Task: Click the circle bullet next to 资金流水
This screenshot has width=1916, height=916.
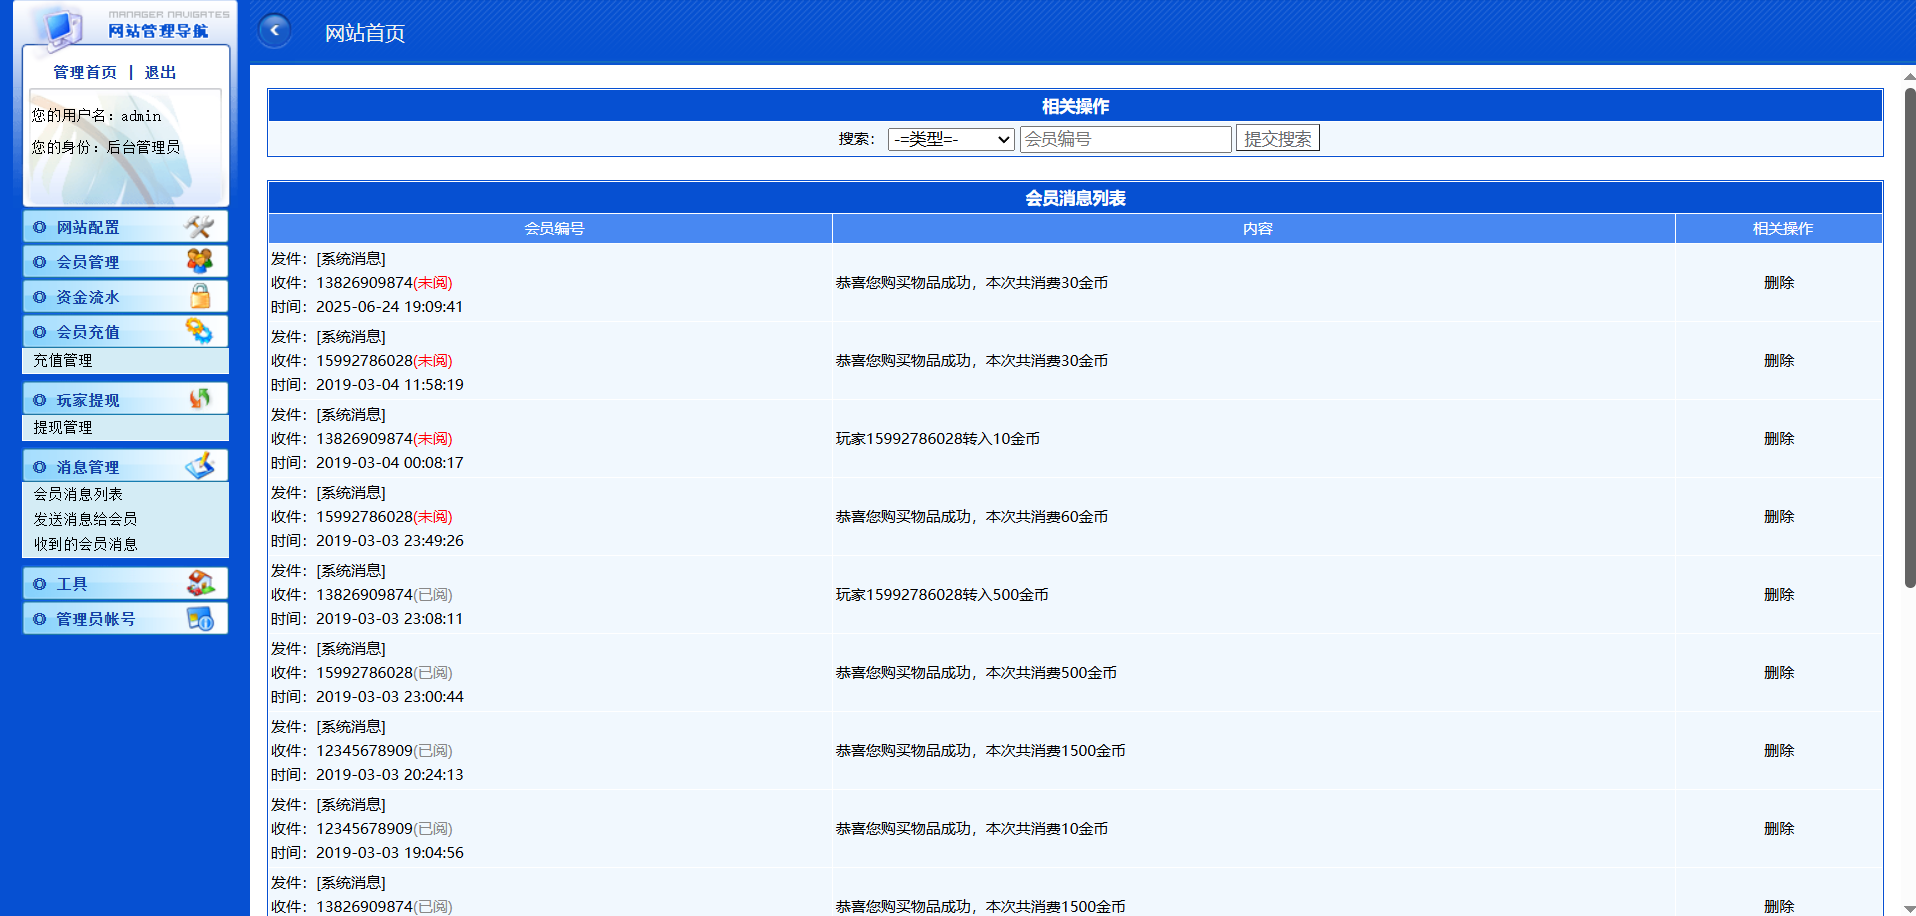Action: point(39,297)
